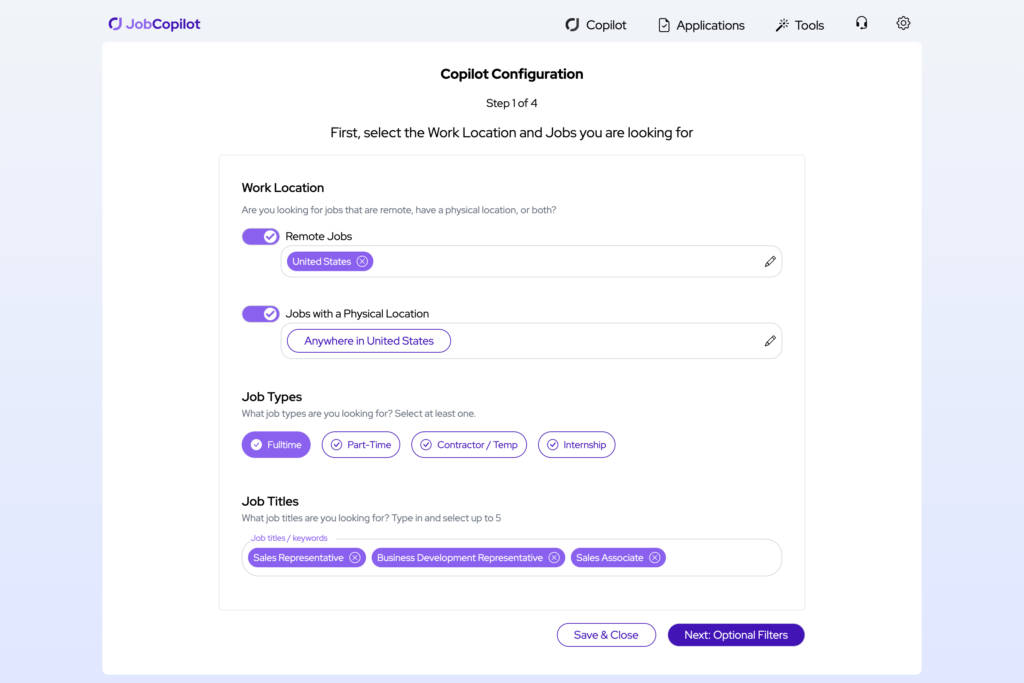The width and height of the screenshot is (1024, 683).
Task: Go to the Applications menu
Action: point(701,25)
